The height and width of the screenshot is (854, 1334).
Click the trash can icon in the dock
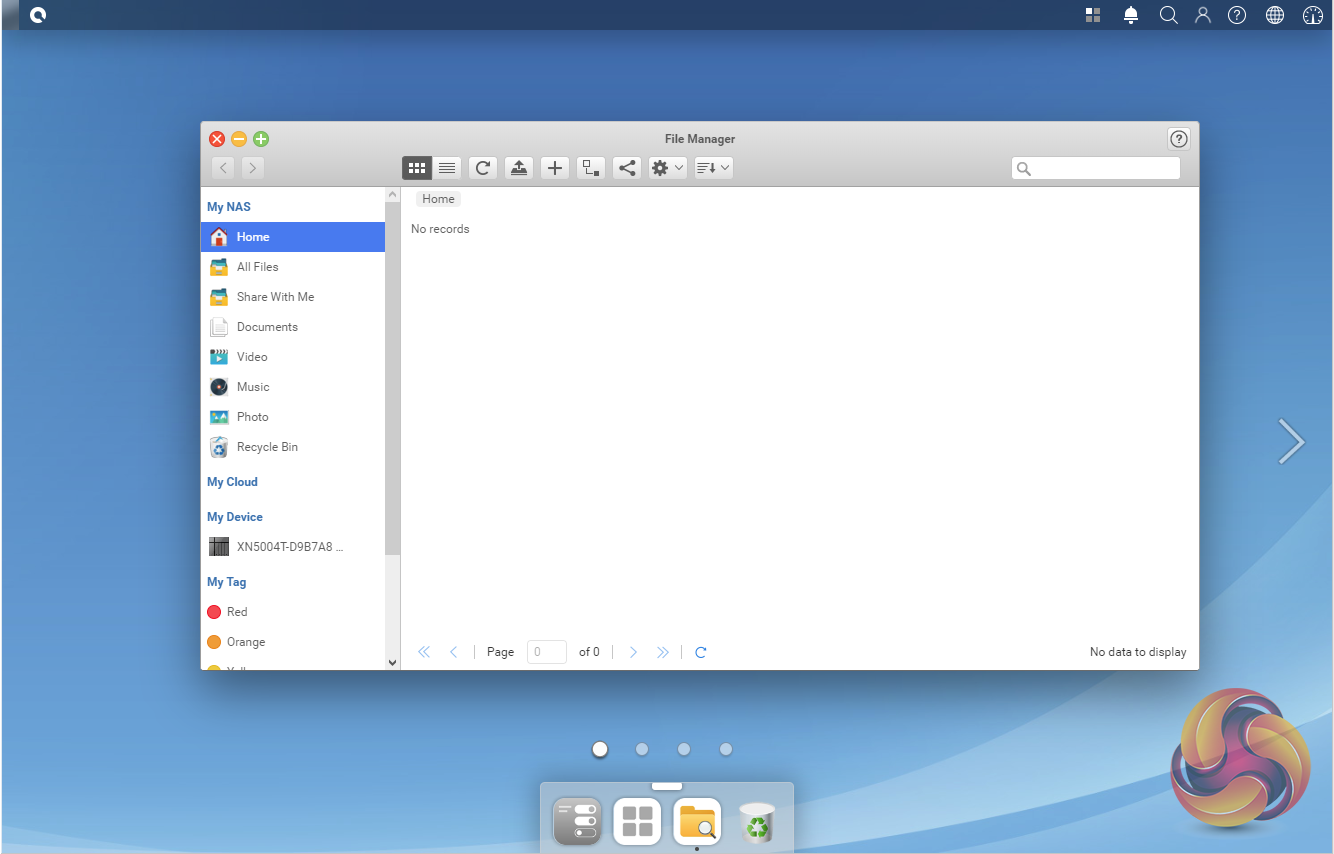(757, 822)
